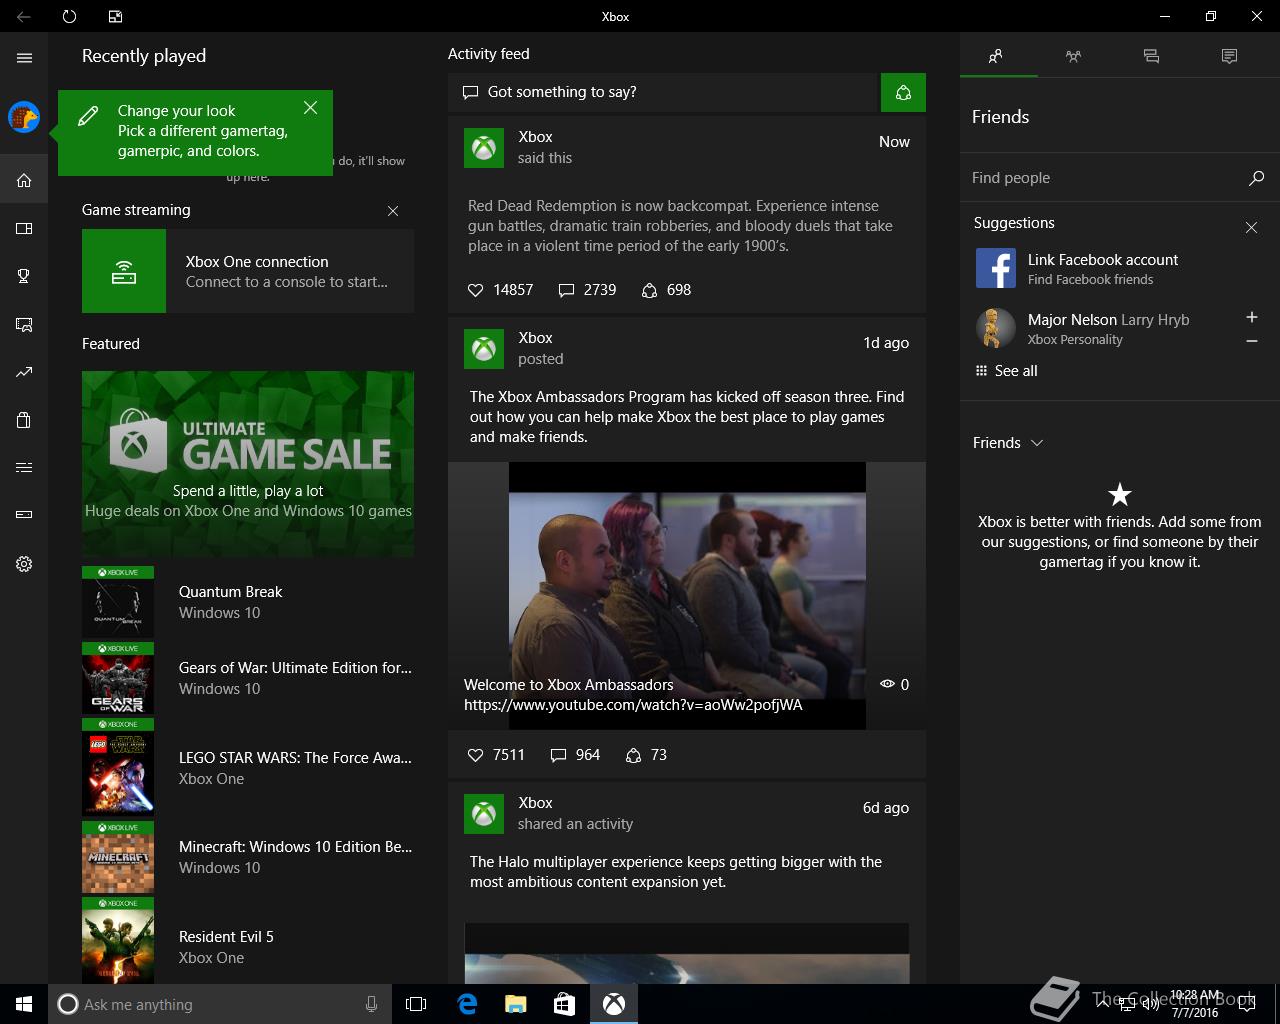Dismiss the Game streaming section
This screenshot has width=1280, height=1024.
point(393,211)
